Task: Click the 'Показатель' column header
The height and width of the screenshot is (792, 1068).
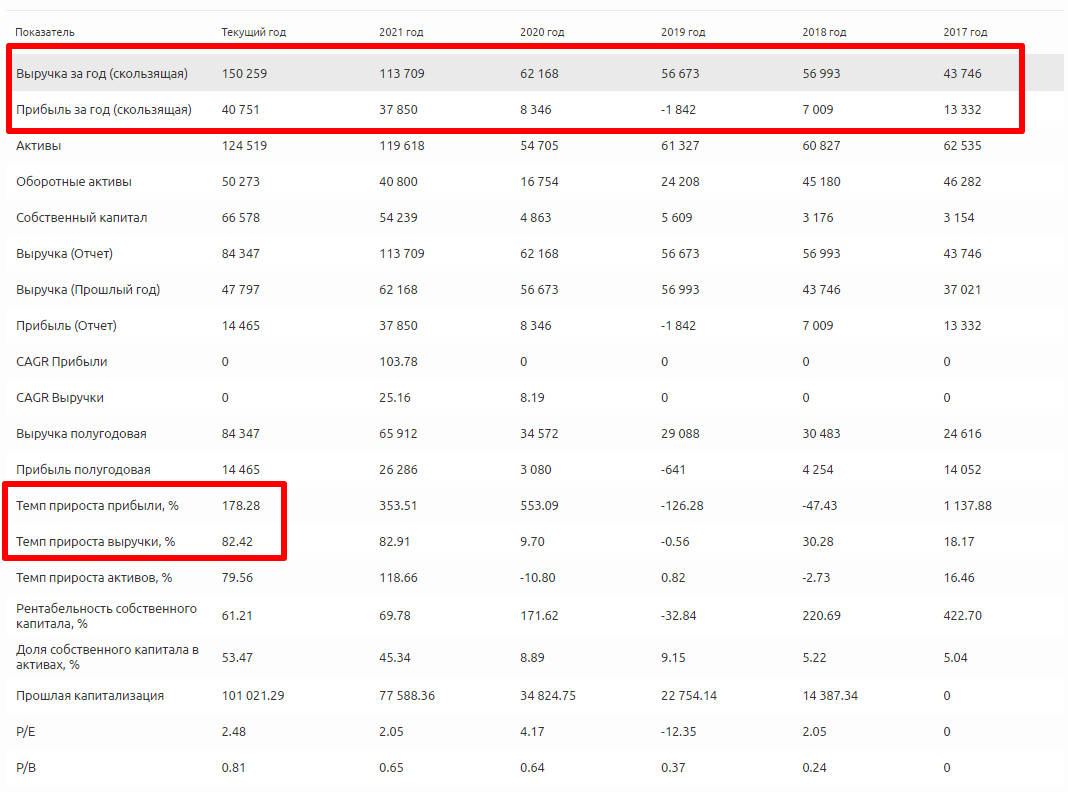Action: (x=45, y=33)
